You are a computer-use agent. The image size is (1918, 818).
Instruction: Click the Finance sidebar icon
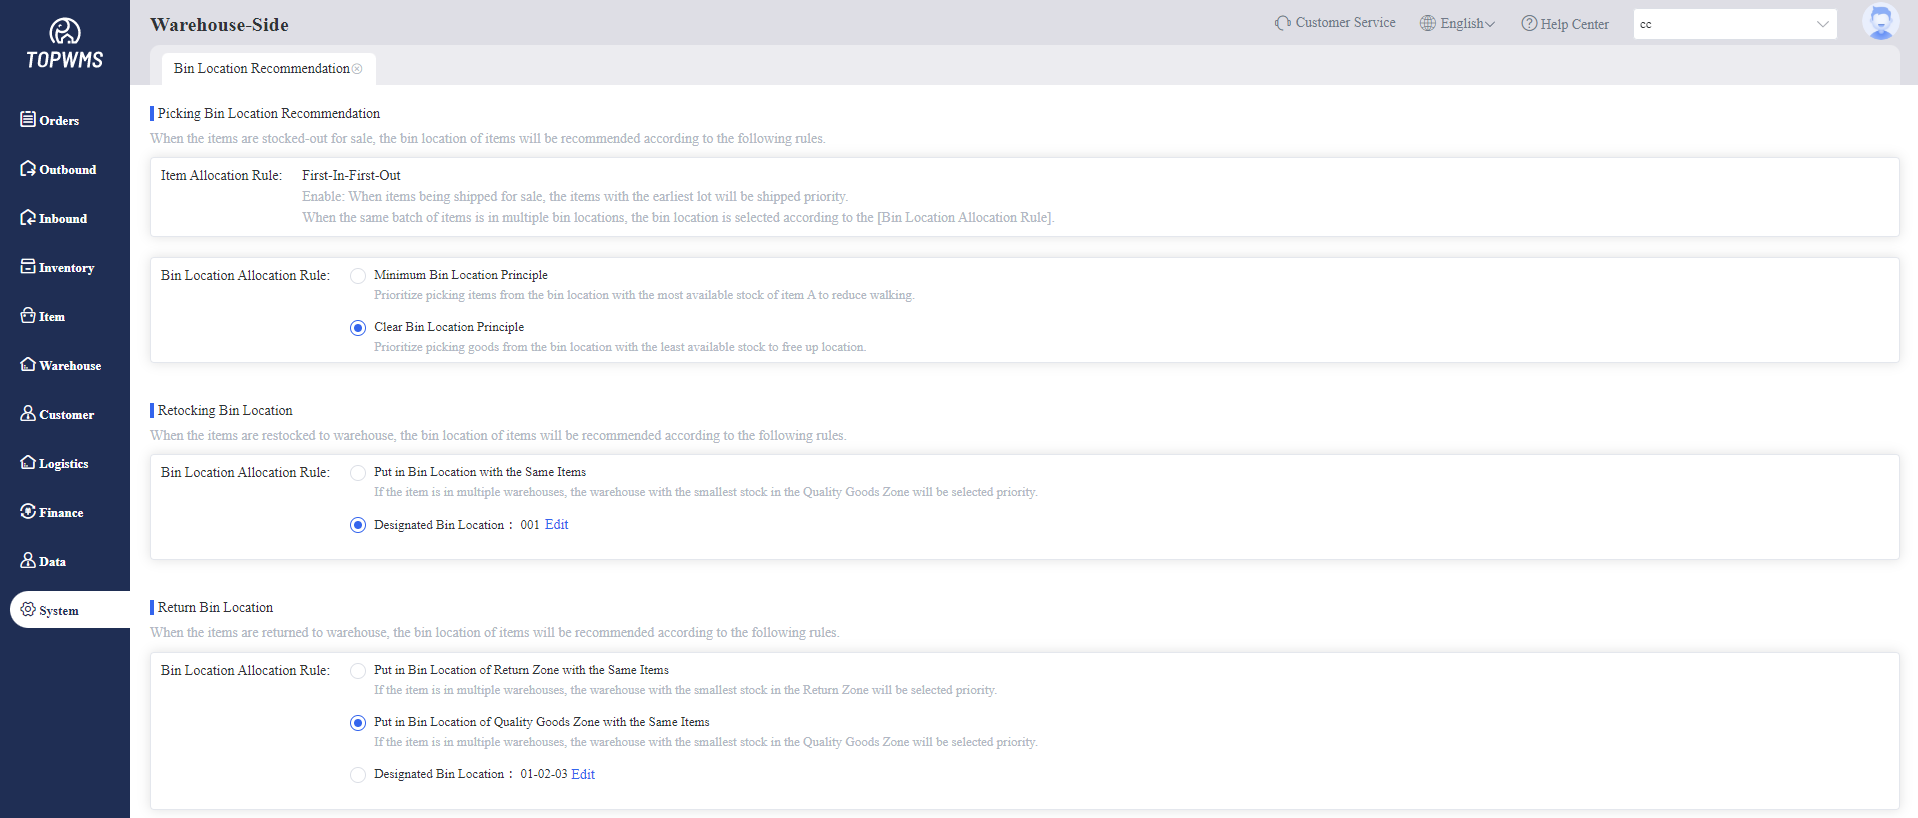click(x=28, y=512)
